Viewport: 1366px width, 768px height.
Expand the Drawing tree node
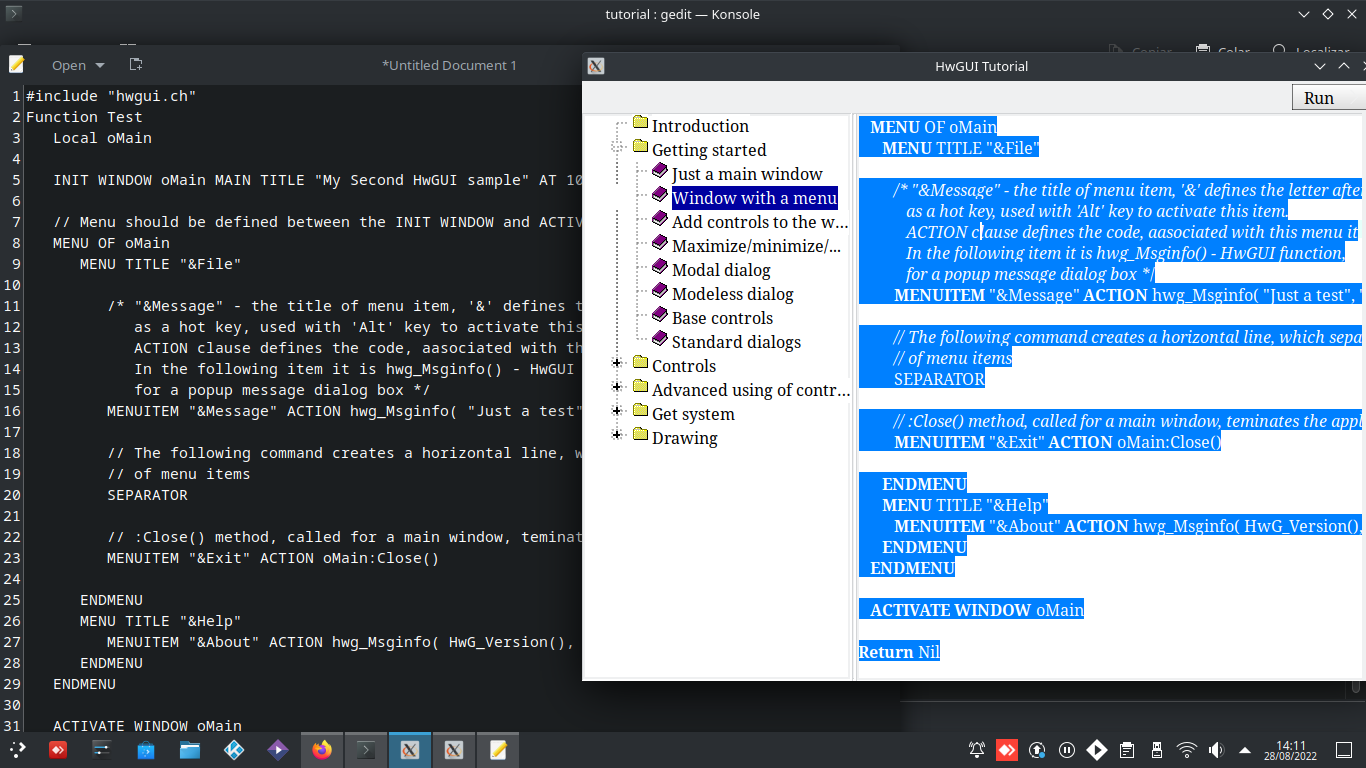(617, 435)
